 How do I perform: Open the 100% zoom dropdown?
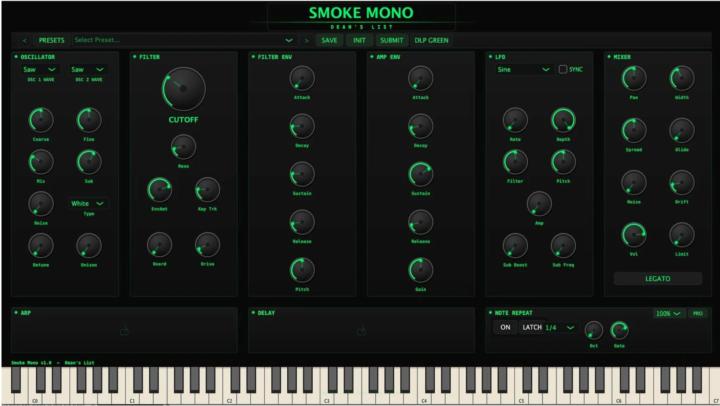(669, 314)
